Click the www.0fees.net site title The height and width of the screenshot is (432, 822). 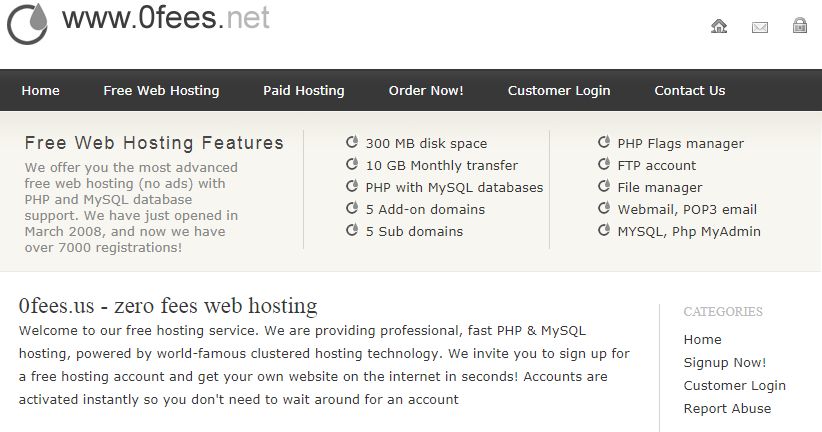tap(166, 18)
